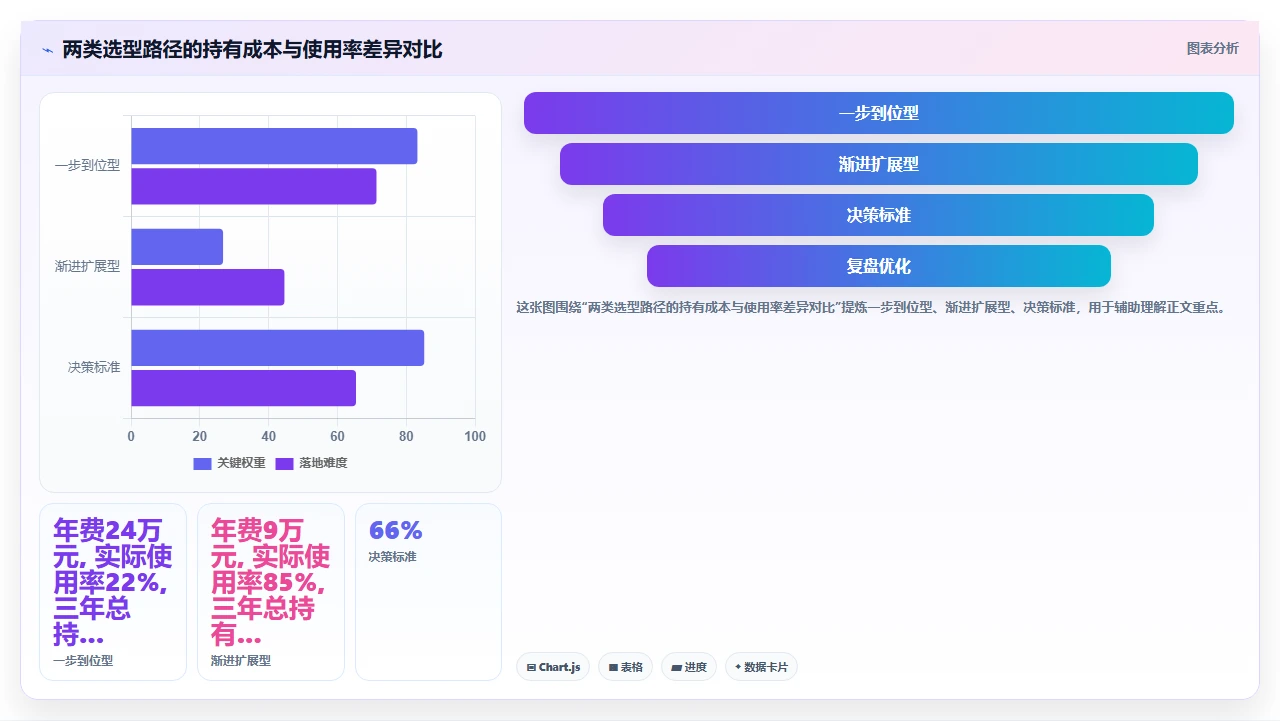Click the 一步到位型 关键权重 bar
The height and width of the screenshot is (721, 1280).
274,146
